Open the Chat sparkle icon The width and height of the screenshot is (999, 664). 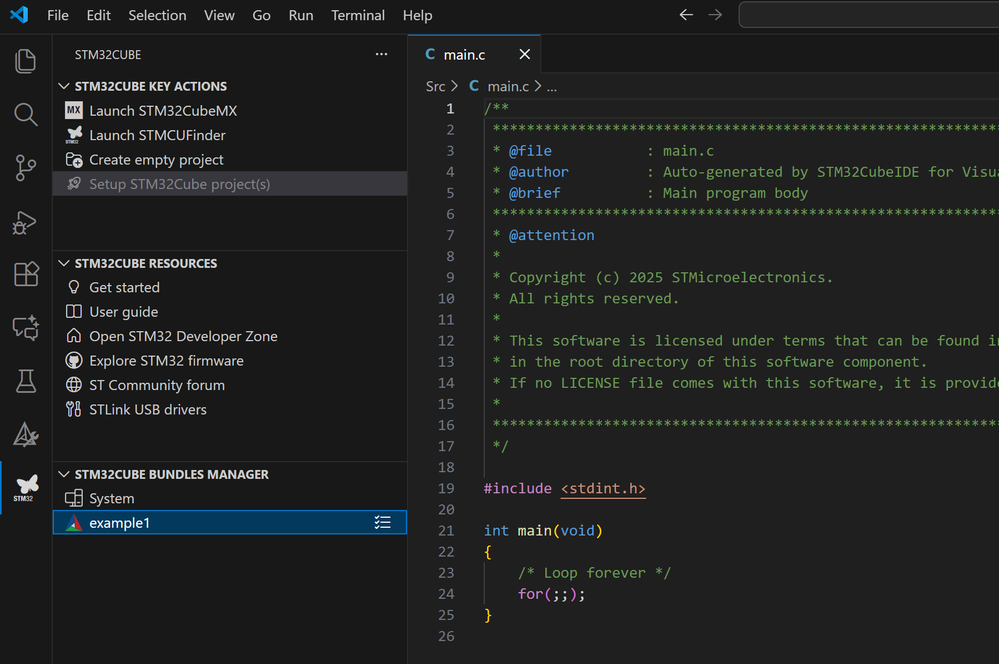coord(26,327)
